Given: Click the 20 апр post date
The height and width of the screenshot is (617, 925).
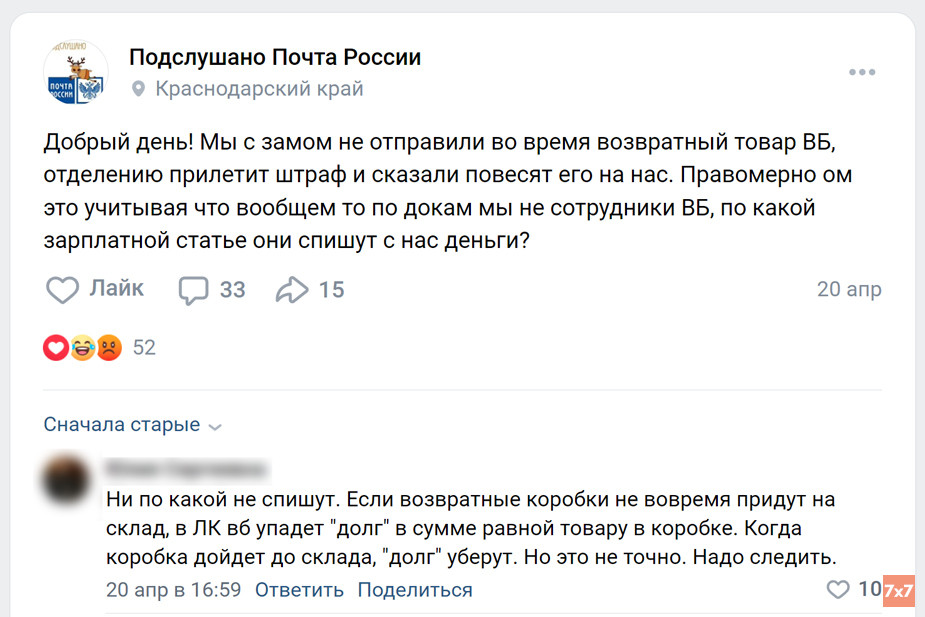Looking at the screenshot, I should pyautogui.click(x=849, y=289).
